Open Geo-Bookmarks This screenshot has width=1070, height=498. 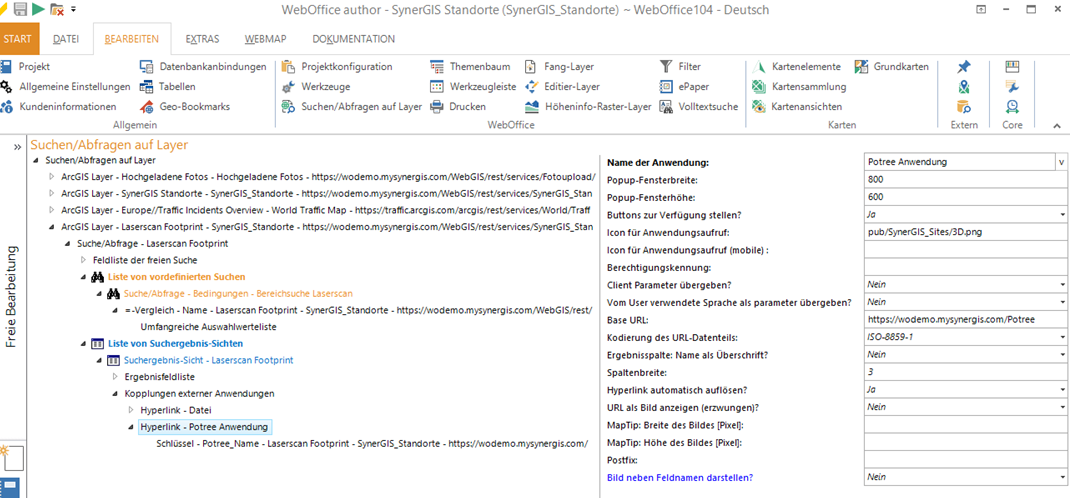[x=184, y=106]
